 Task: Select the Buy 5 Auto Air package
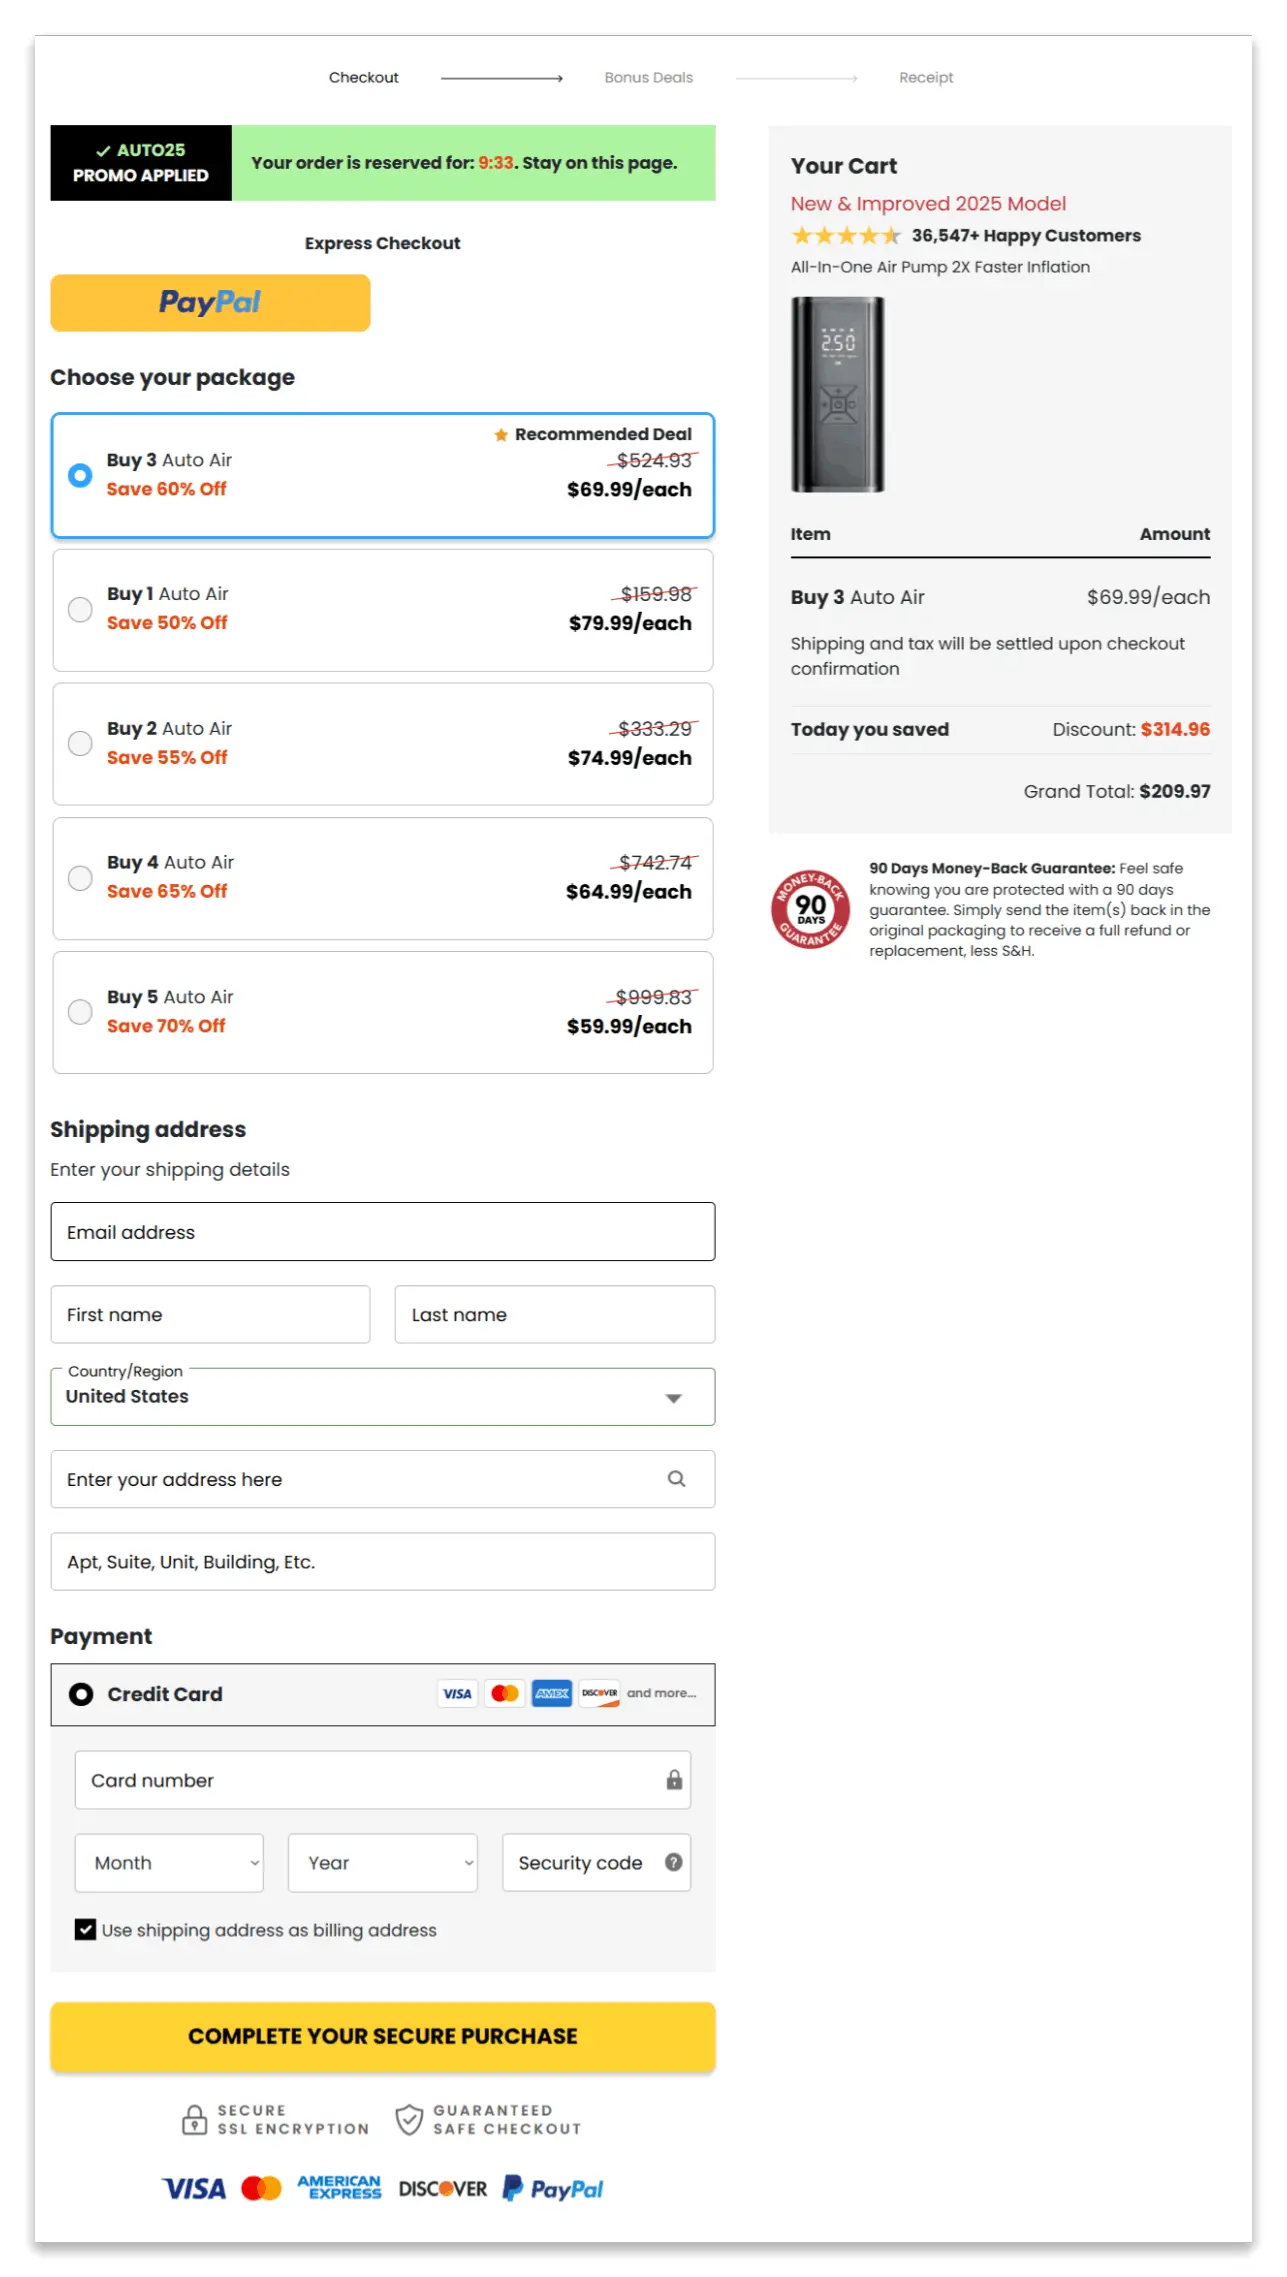[x=383, y=1012]
